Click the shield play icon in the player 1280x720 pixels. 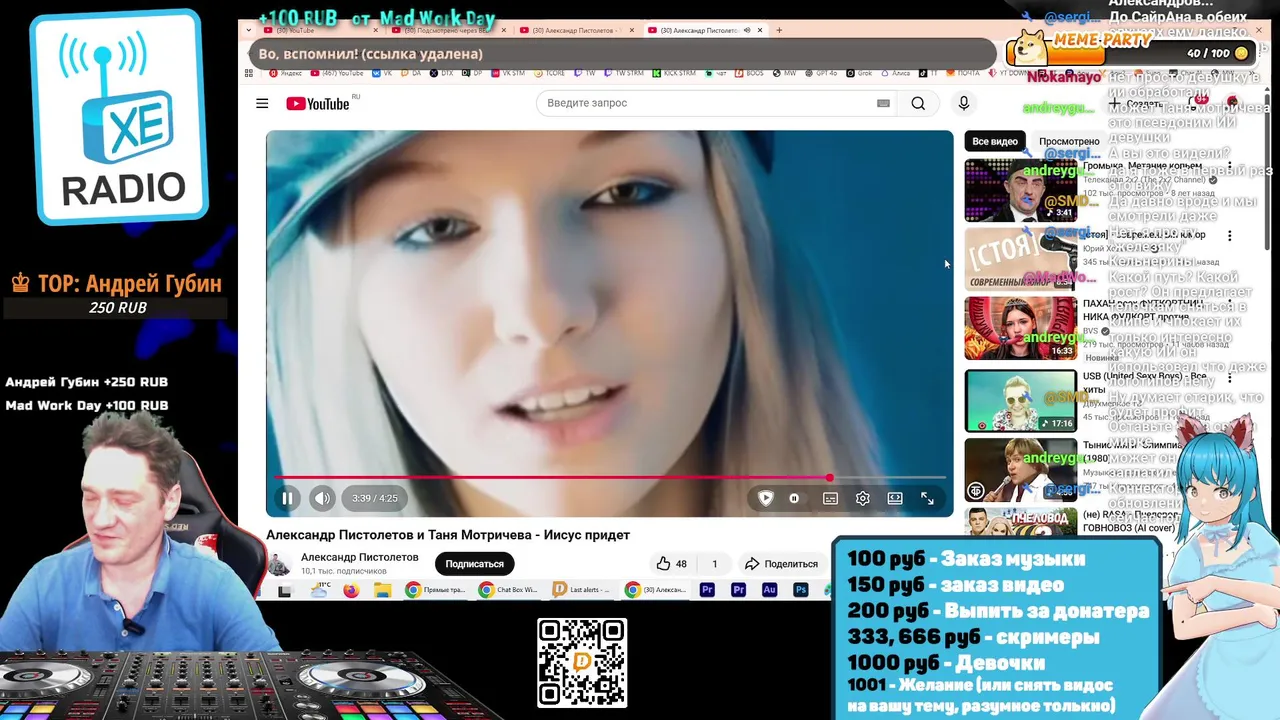765,498
